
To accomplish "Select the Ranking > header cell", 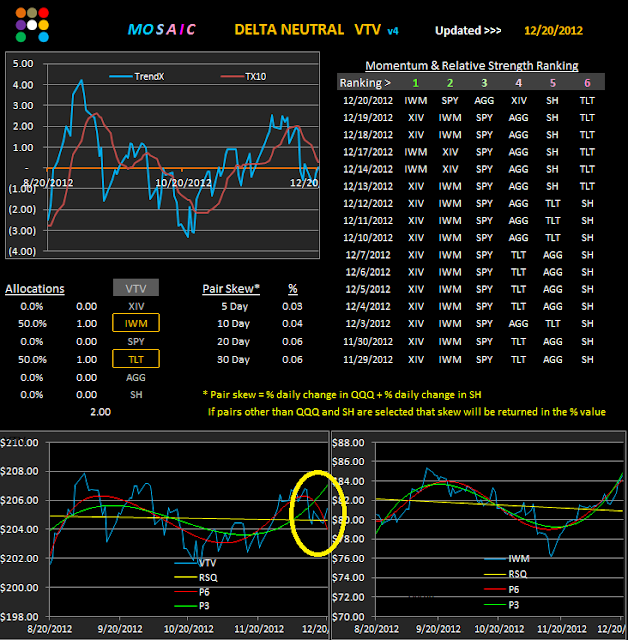I will click(365, 83).
